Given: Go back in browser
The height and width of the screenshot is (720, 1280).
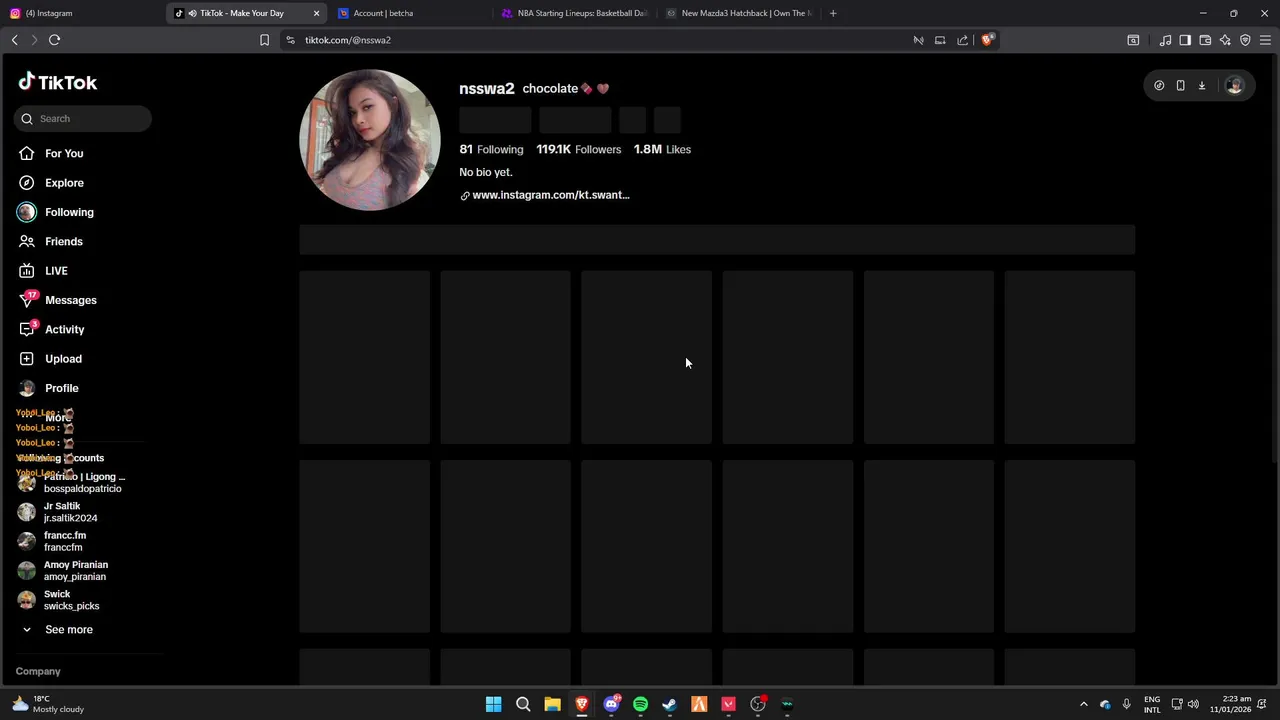Looking at the screenshot, I should point(15,40).
